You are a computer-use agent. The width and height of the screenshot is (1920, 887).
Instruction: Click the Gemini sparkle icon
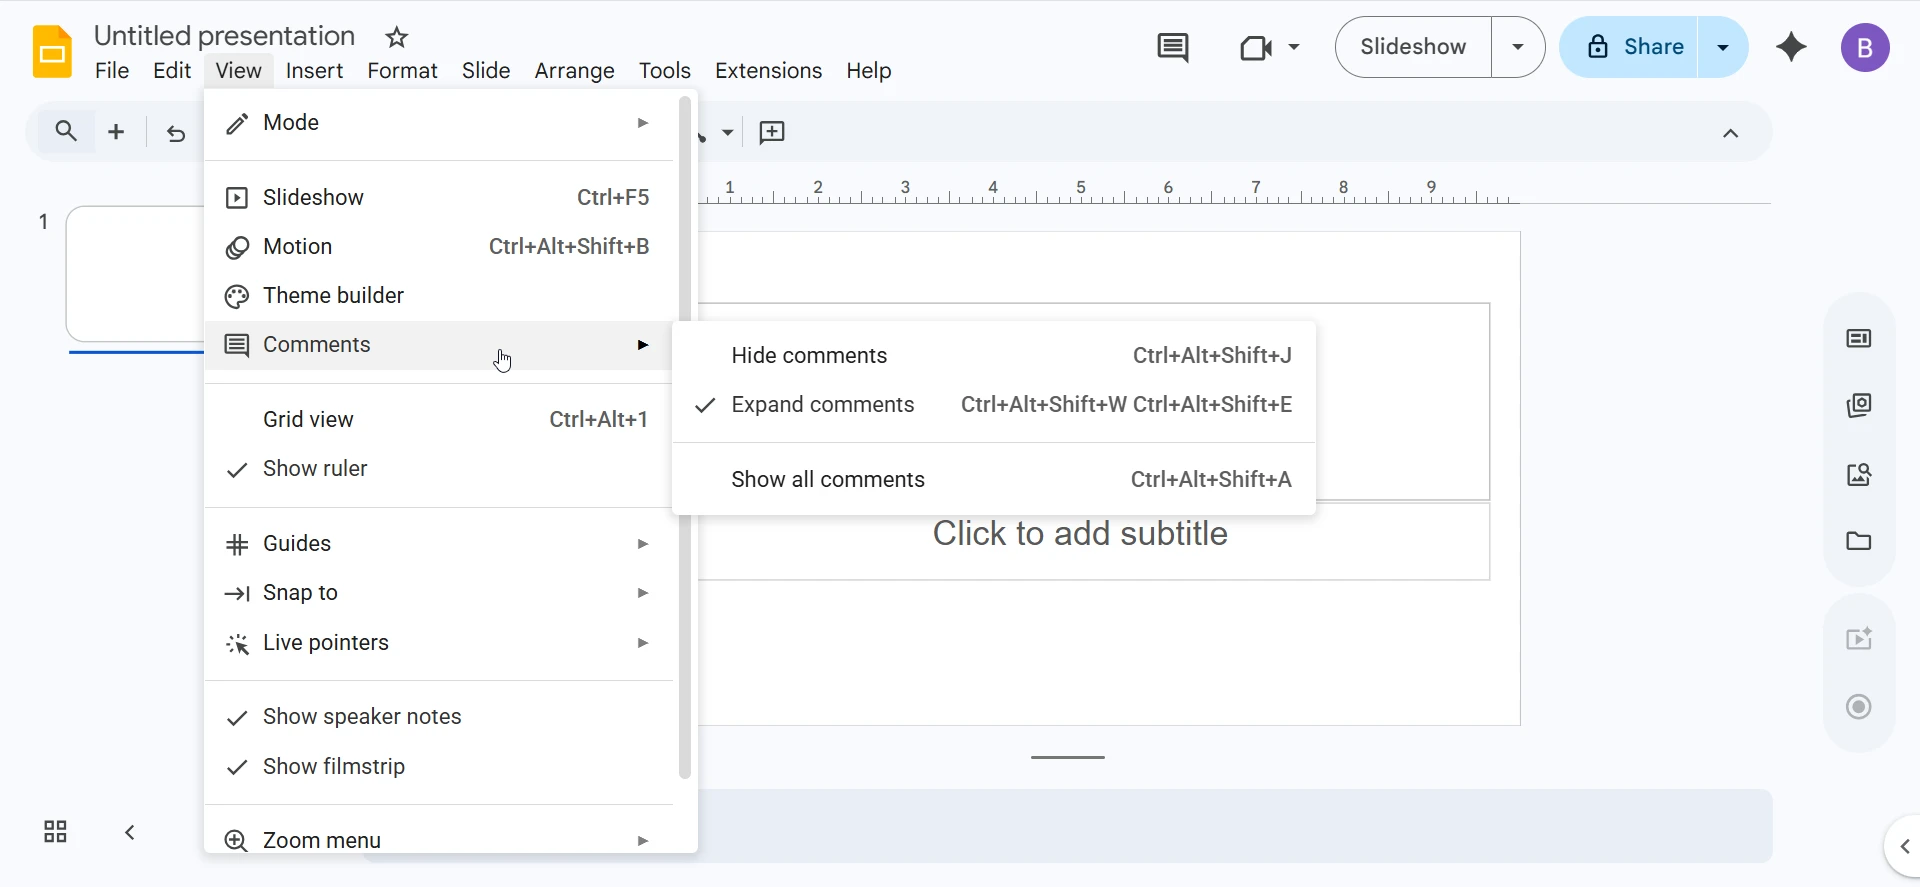tap(1791, 47)
